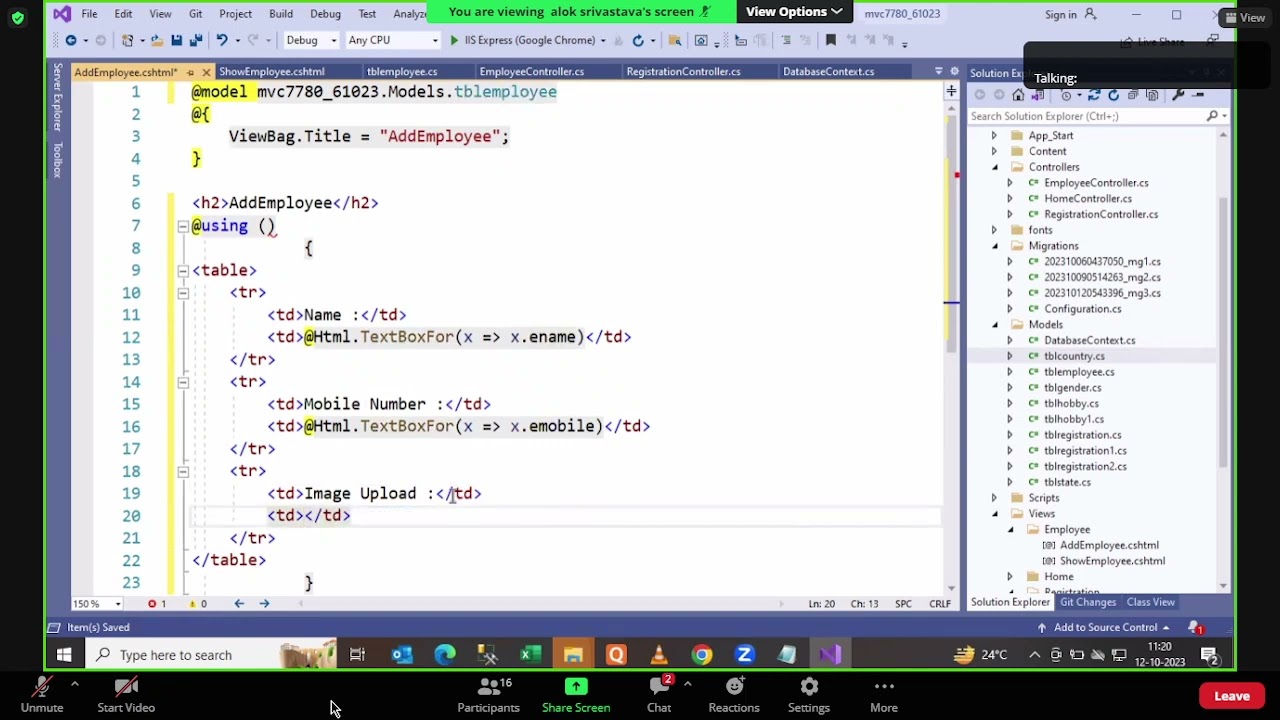
Task: Switch to Git Changes tab
Action: pyautogui.click(x=1088, y=602)
